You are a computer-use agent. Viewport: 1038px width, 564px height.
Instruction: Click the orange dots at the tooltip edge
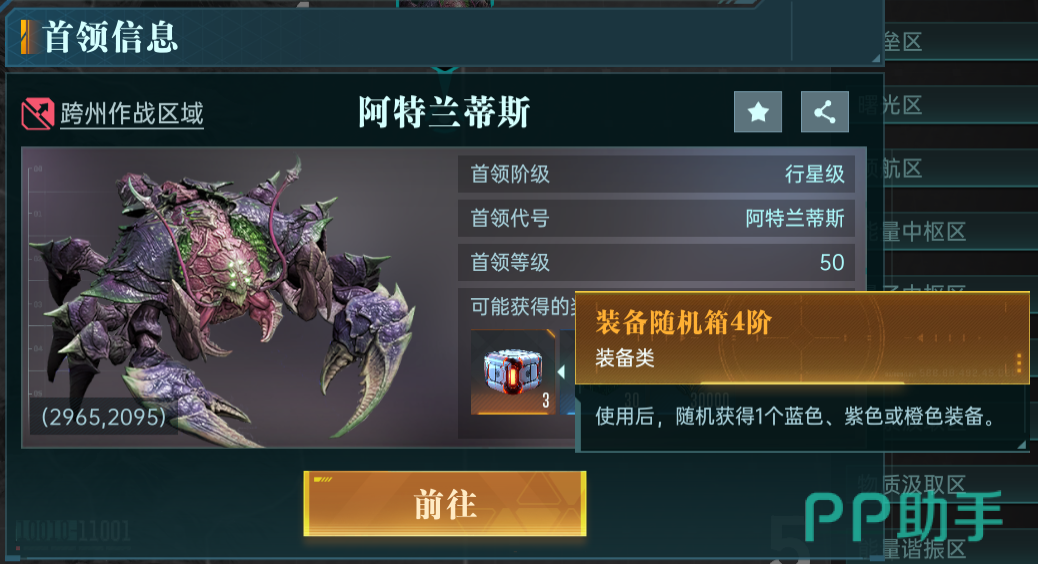pyautogui.click(x=1018, y=362)
